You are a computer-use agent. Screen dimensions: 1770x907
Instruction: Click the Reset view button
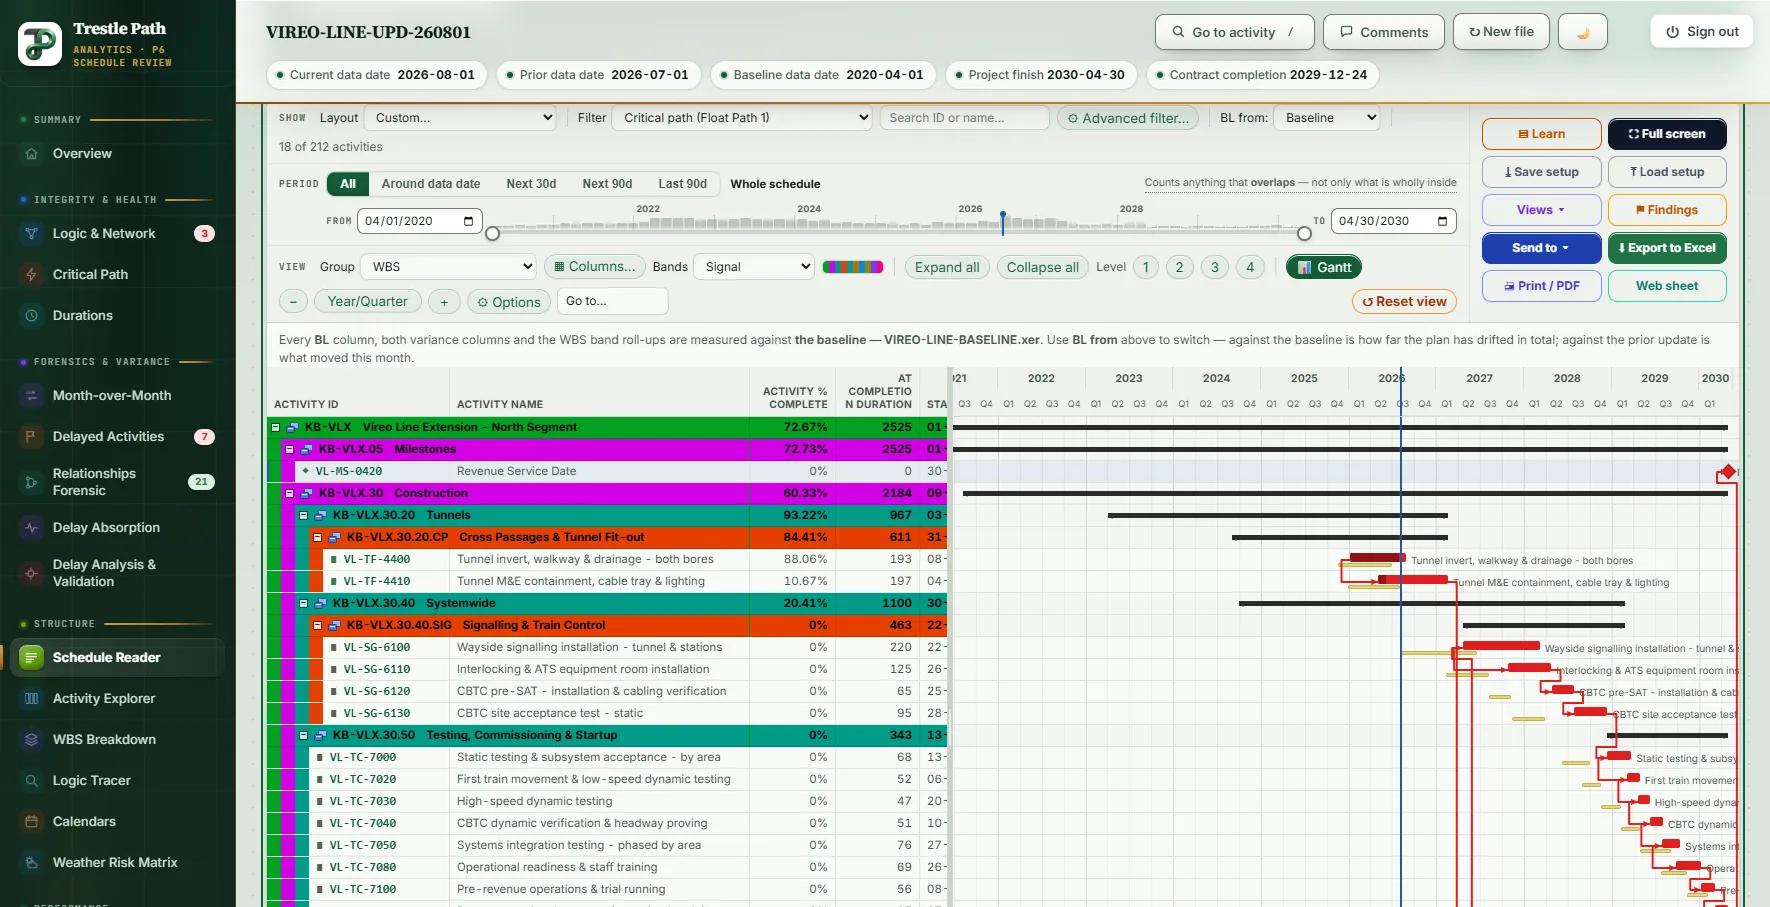tap(1404, 301)
